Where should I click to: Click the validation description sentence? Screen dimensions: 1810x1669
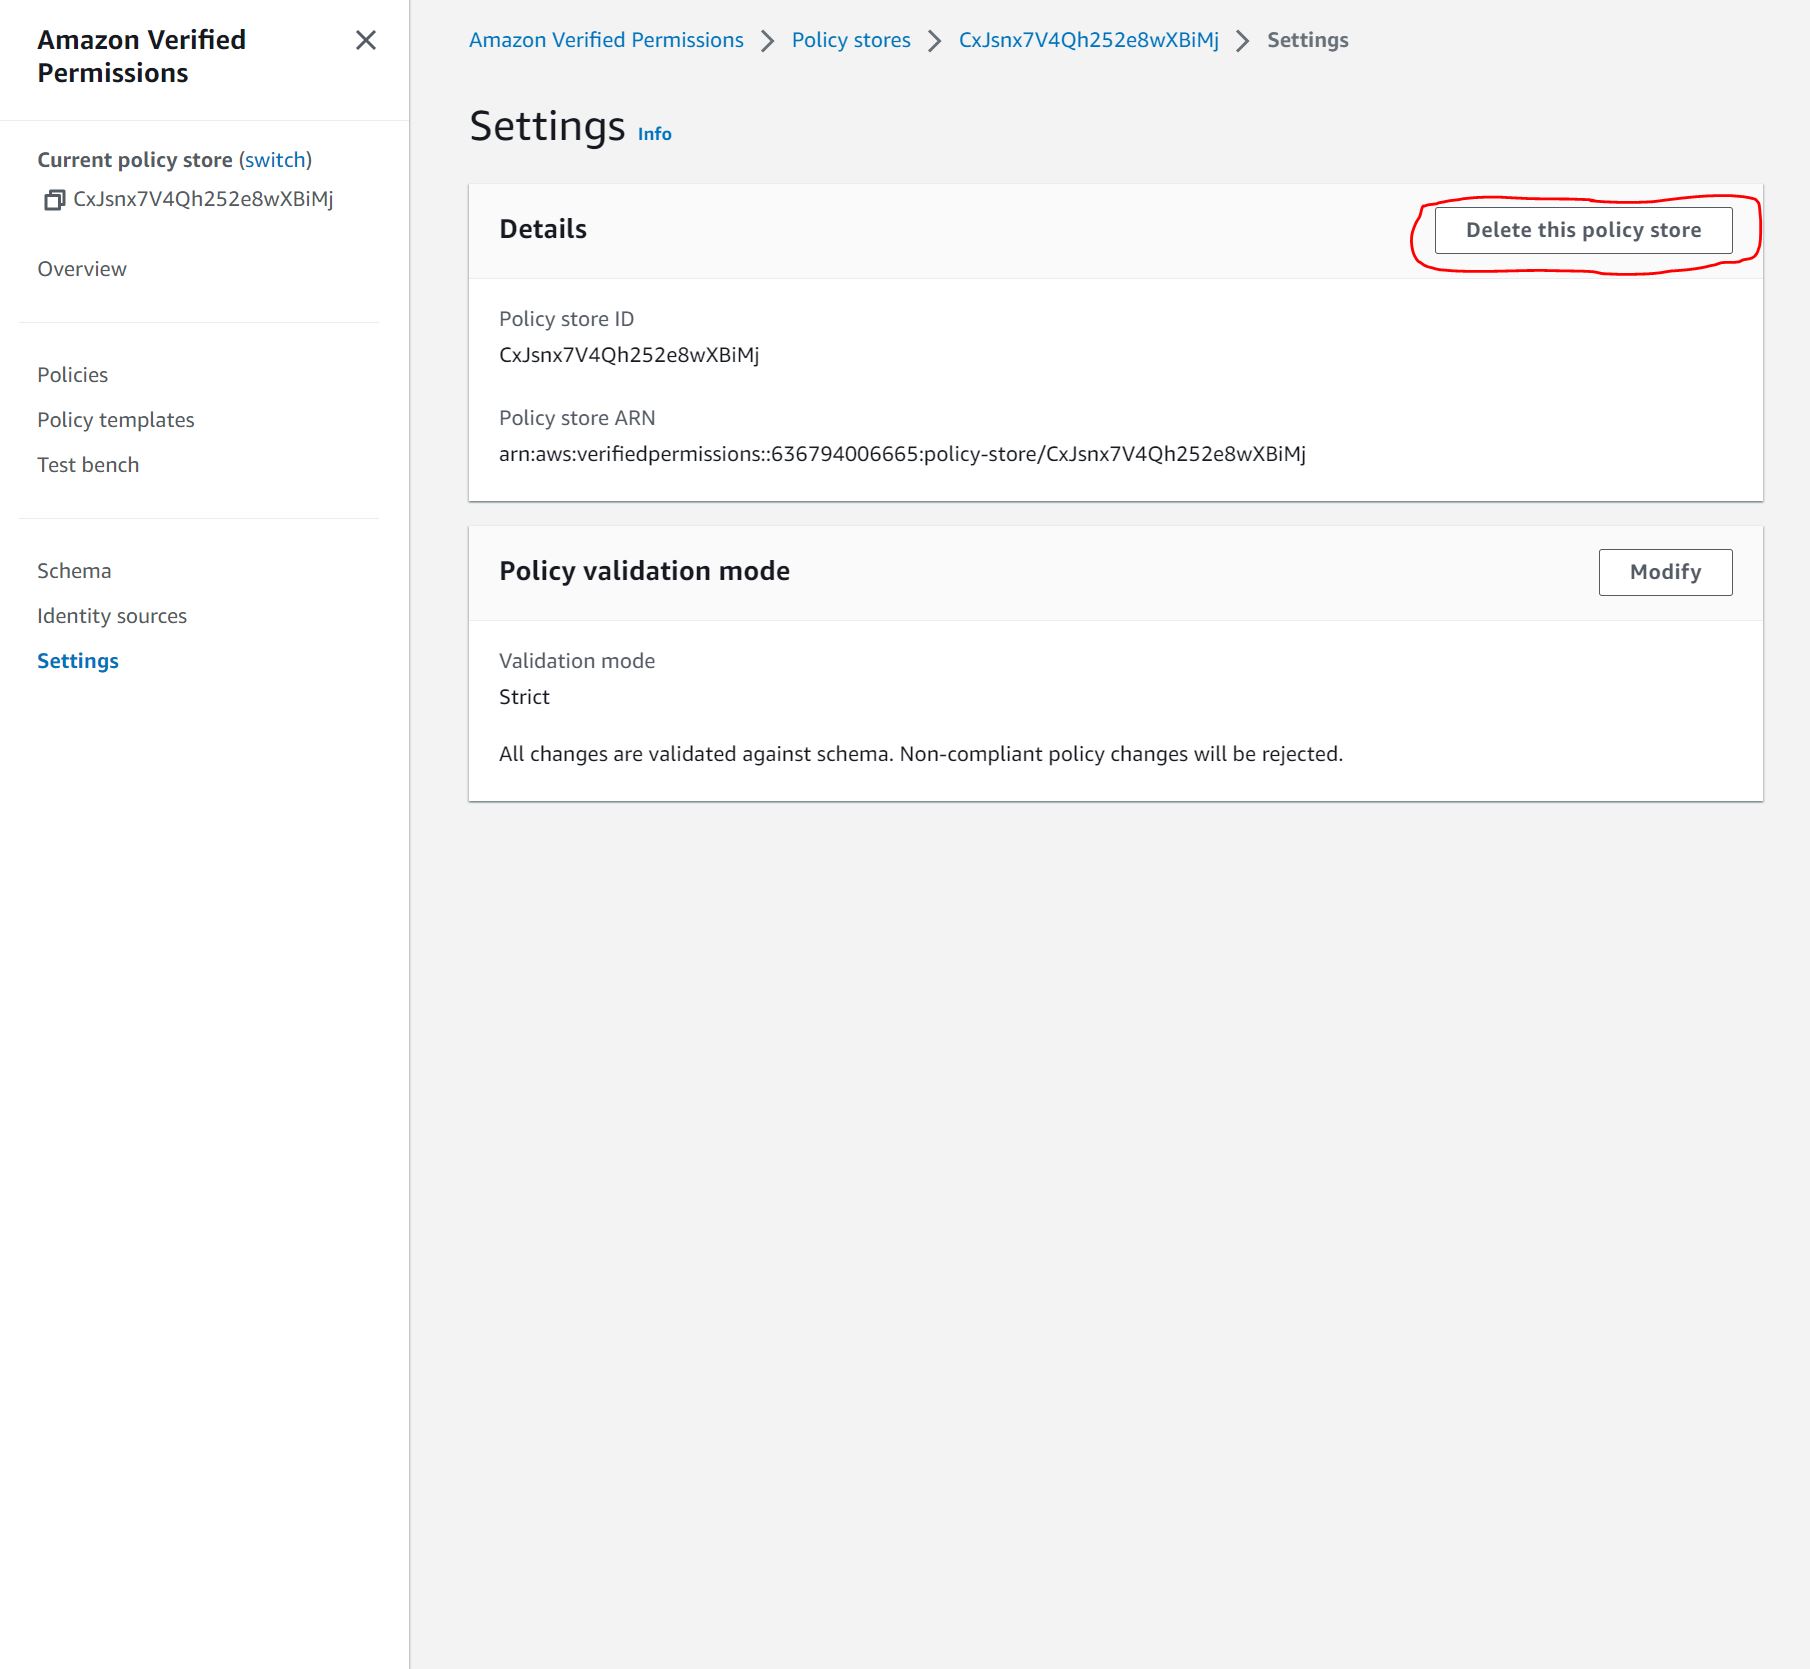[921, 754]
